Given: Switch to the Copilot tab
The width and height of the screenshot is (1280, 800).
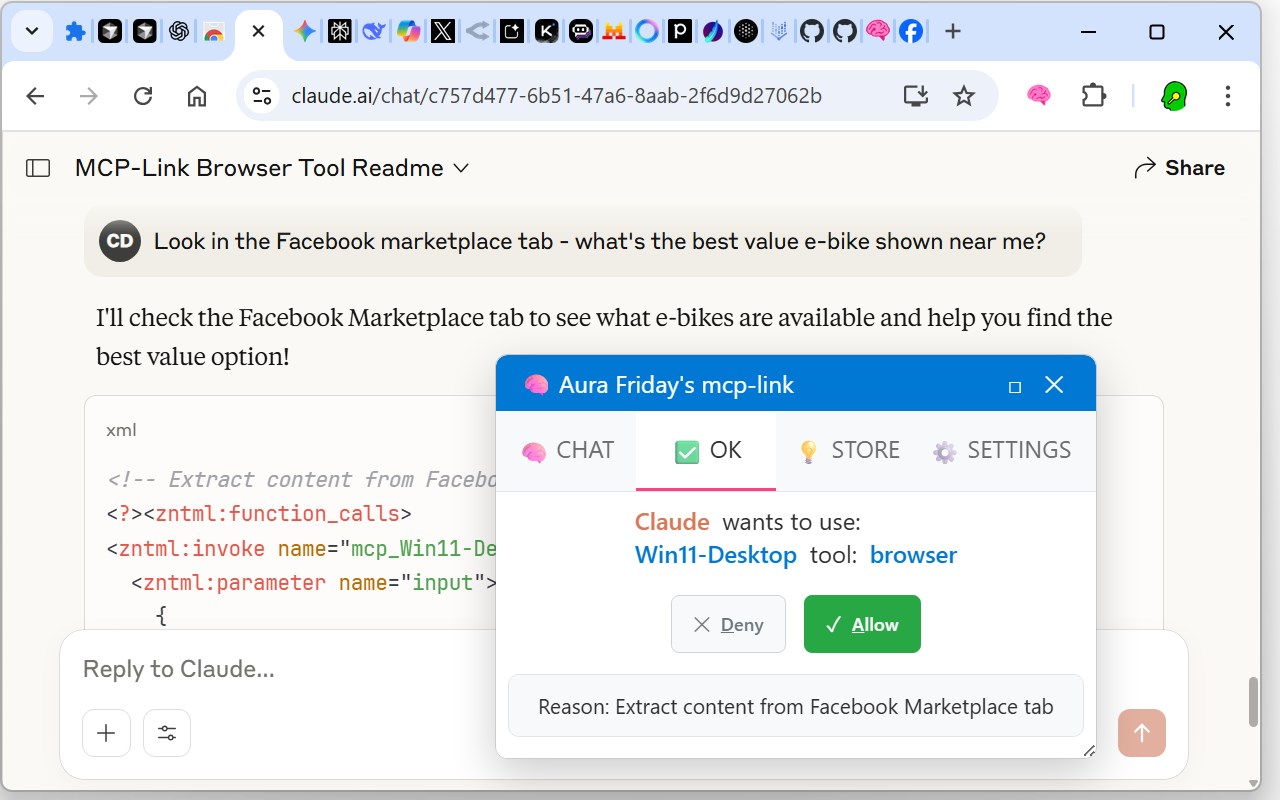Looking at the screenshot, I should pos(408,32).
